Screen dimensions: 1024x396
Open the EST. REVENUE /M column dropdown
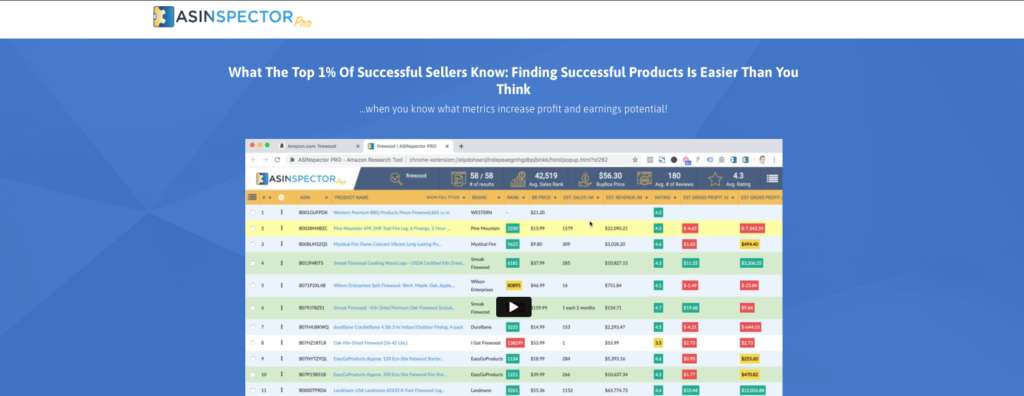[647, 197]
